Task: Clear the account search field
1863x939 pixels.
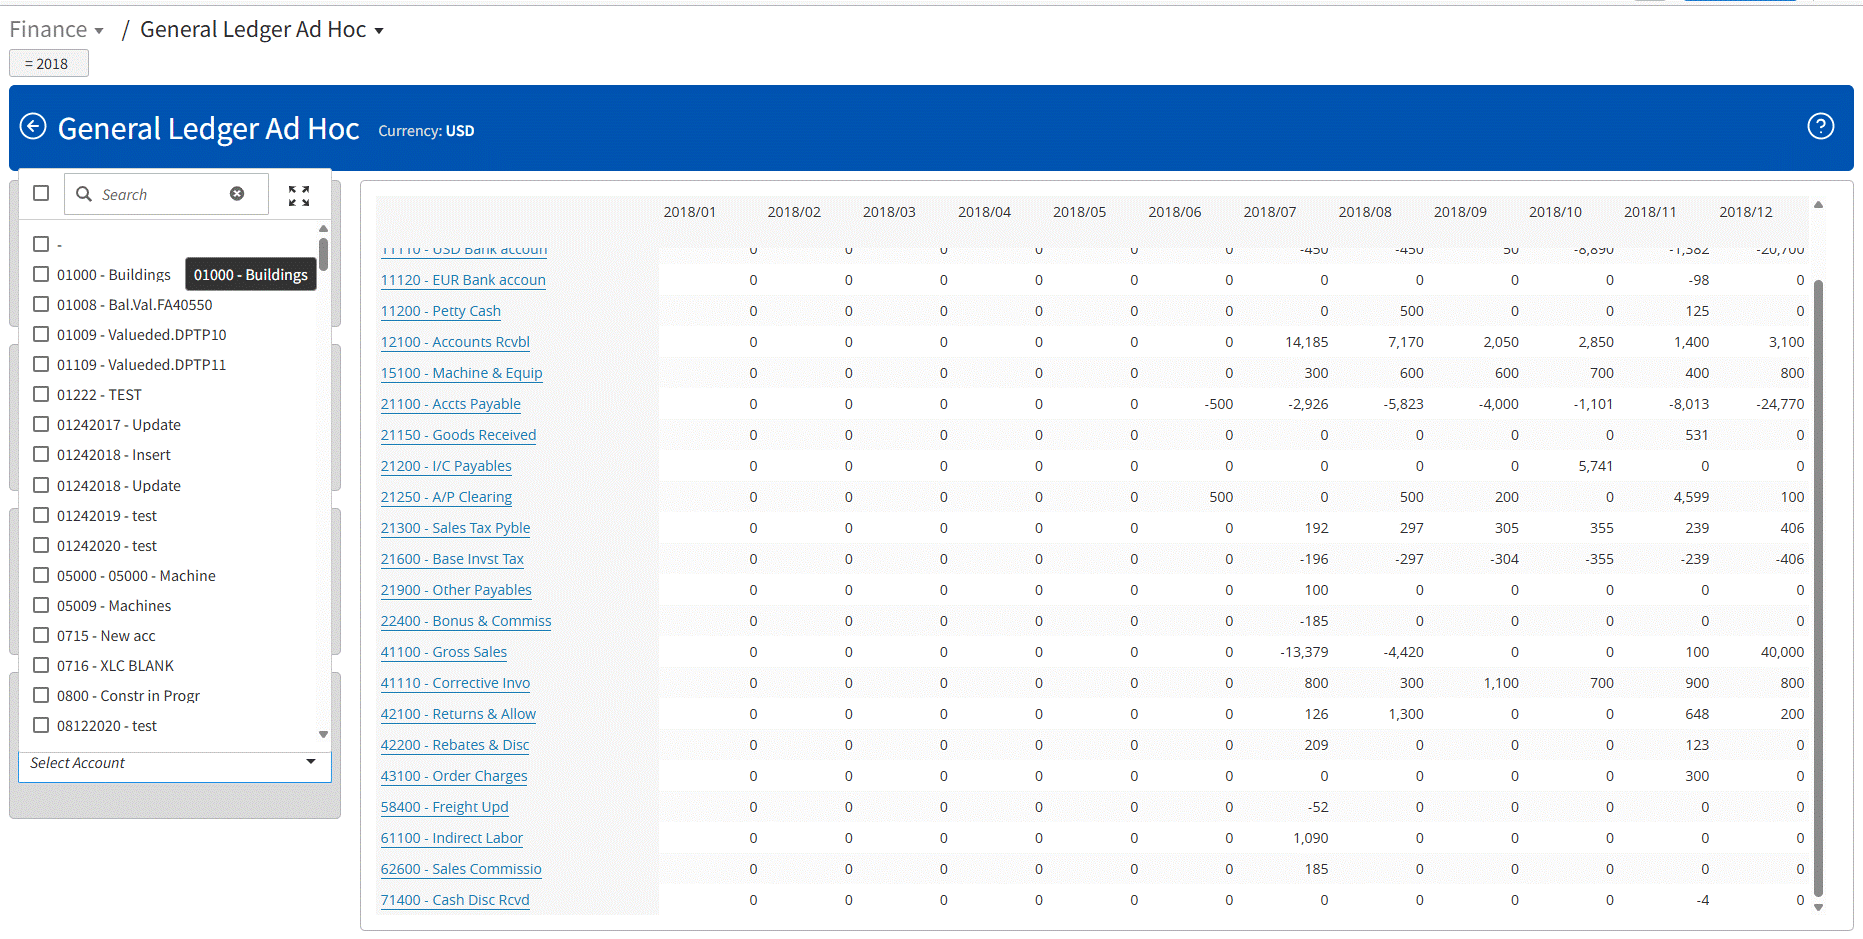Action: (237, 194)
